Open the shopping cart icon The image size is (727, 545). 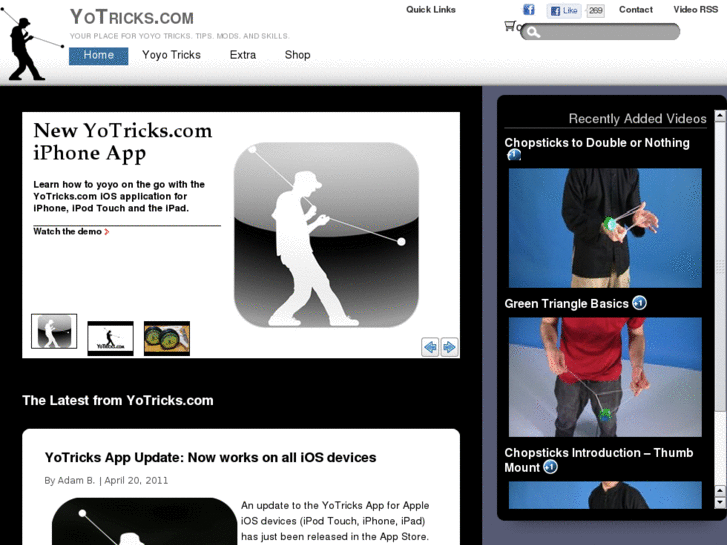coord(510,26)
